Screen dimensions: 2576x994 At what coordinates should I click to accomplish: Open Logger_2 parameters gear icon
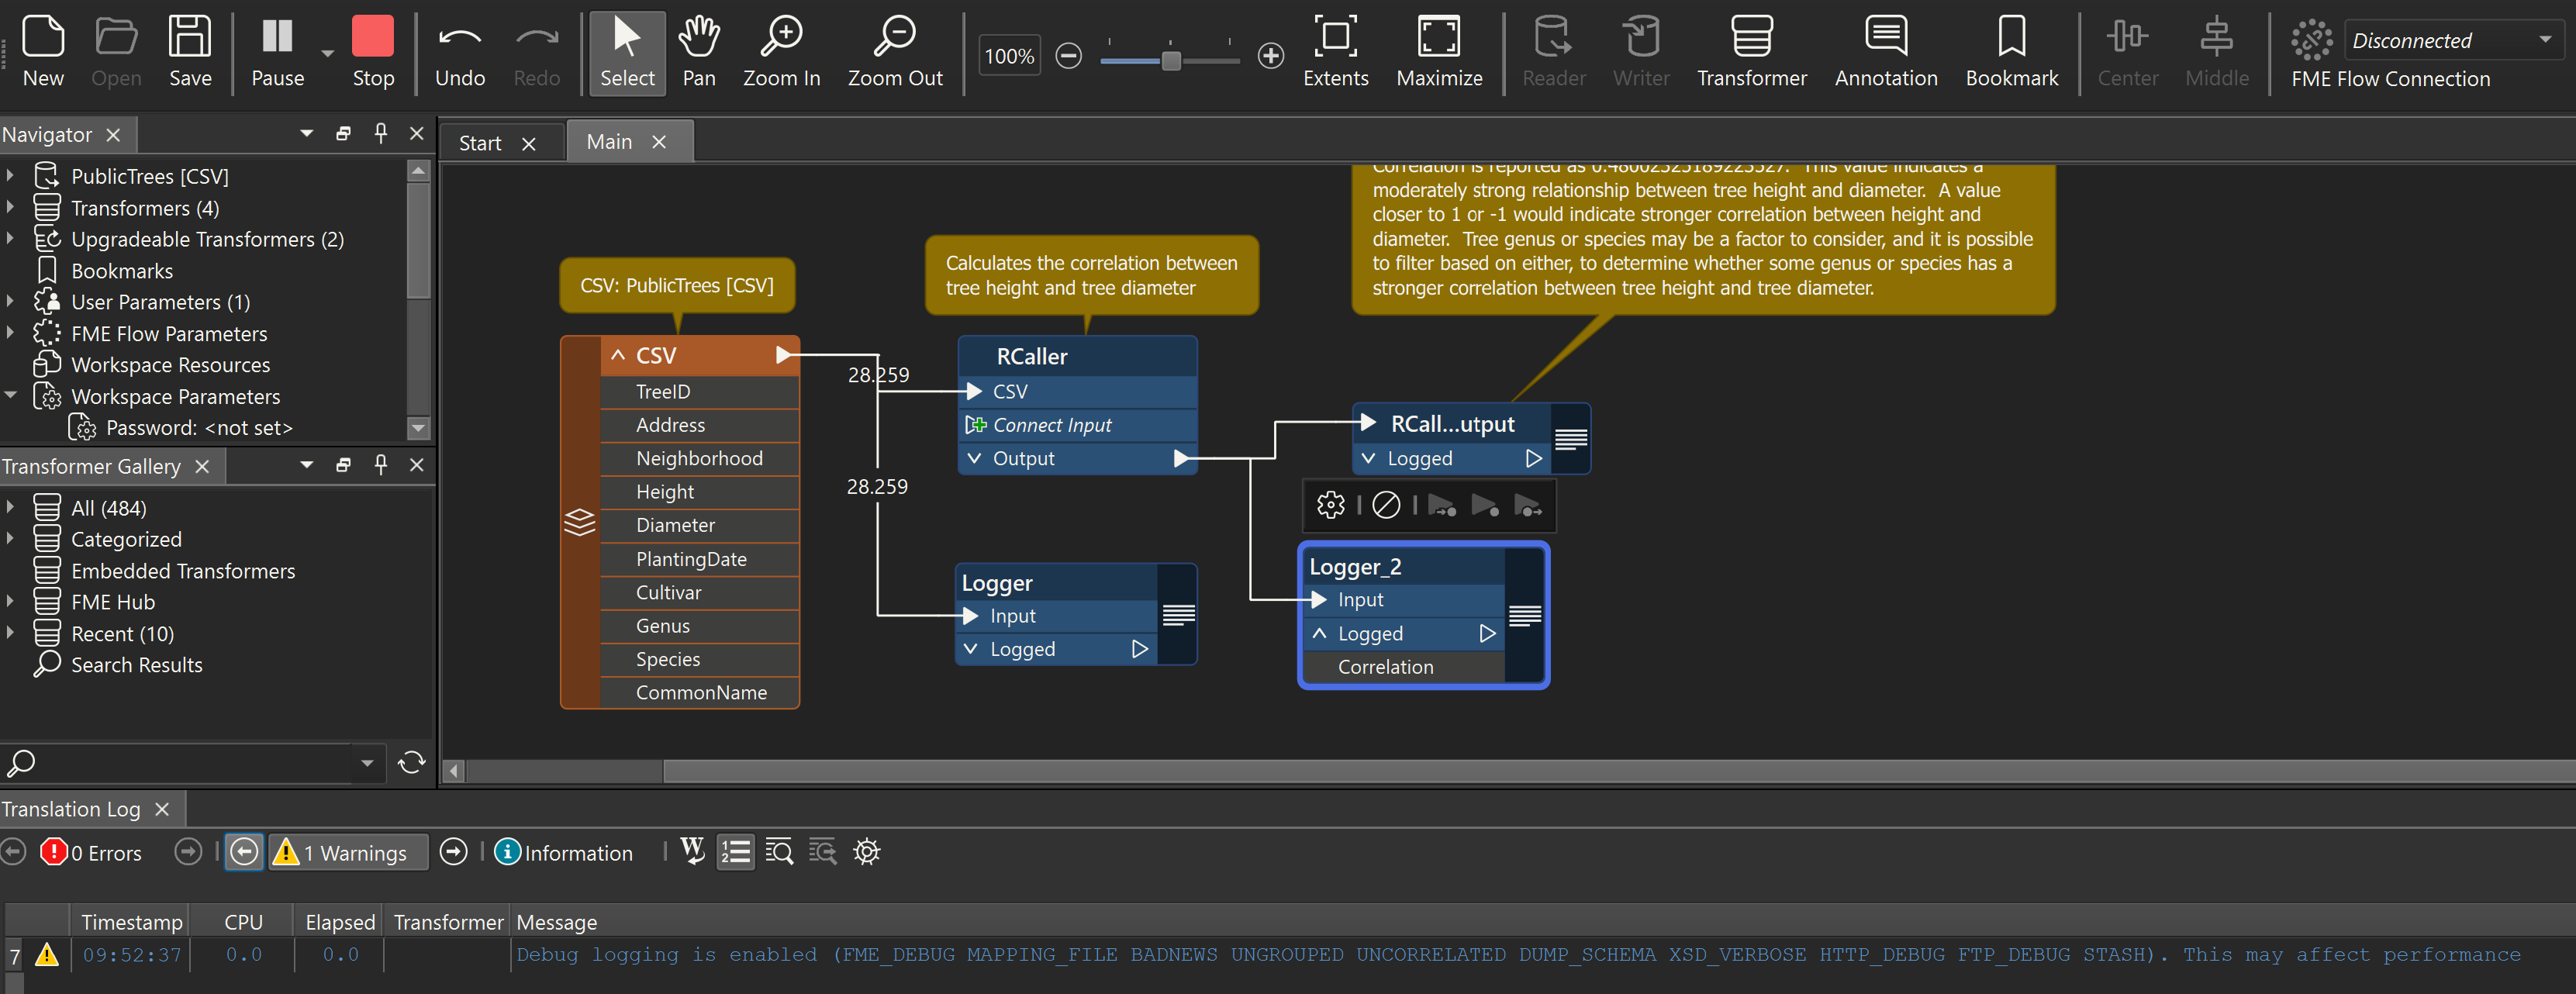click(1330, 505)
